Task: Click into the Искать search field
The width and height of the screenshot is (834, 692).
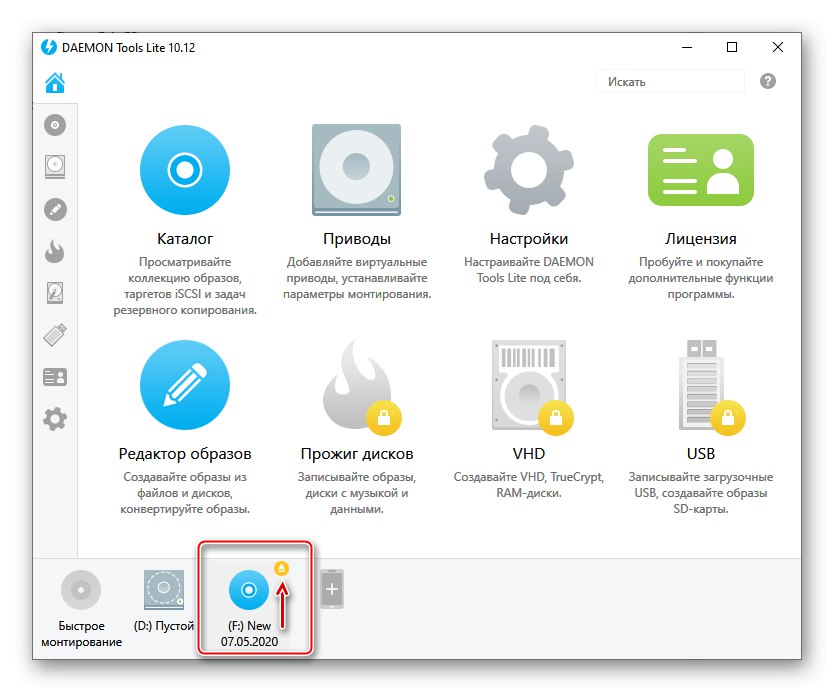Action: pyautogui.click(x=670, y=81)
